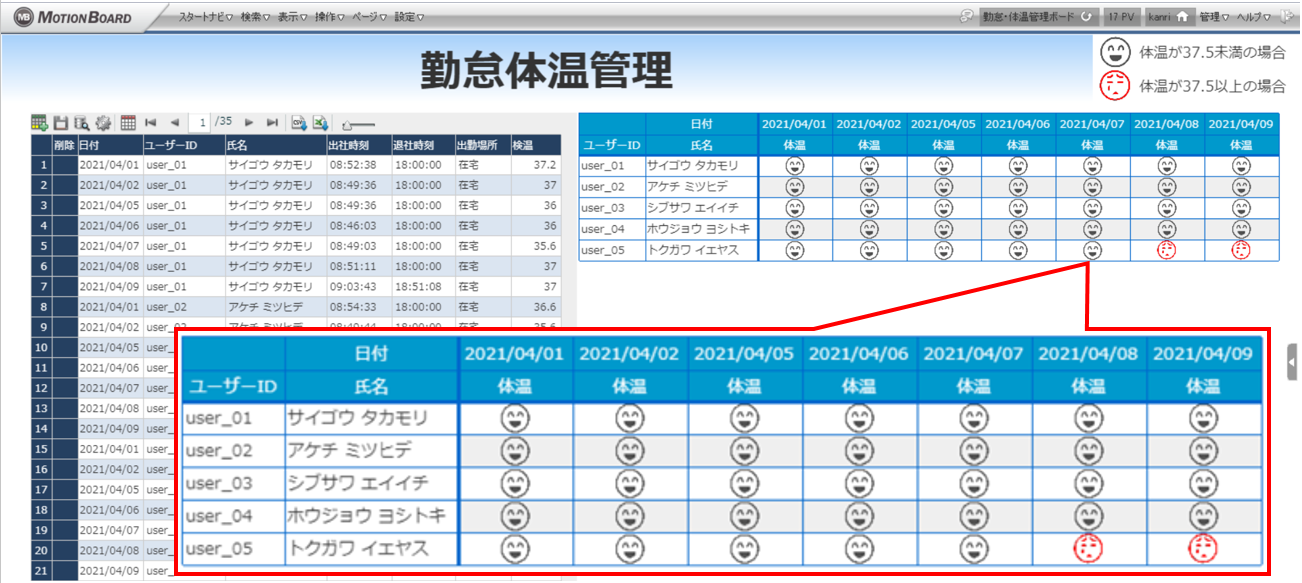Open the 表示 menu
This screenshot has height=583, width=1302.
coord(292,17)
